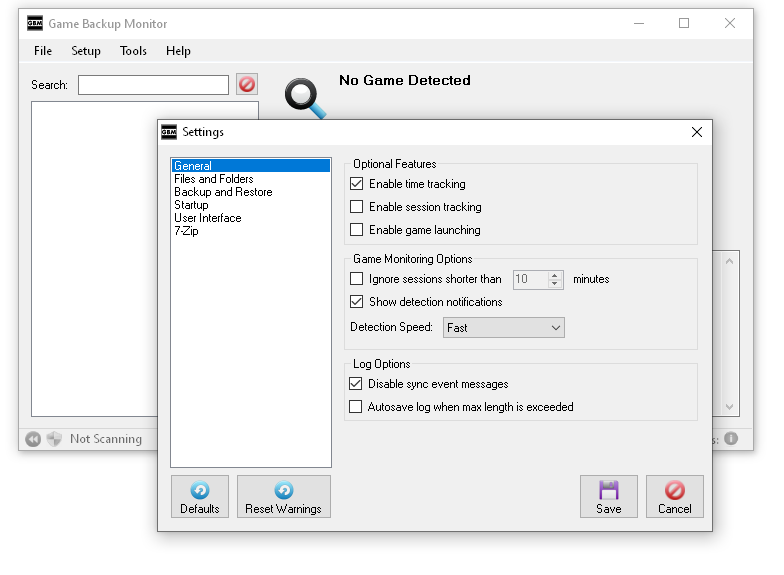Click the minutes number field
This screenshot has width=784, height=575.
click(530, 280)
